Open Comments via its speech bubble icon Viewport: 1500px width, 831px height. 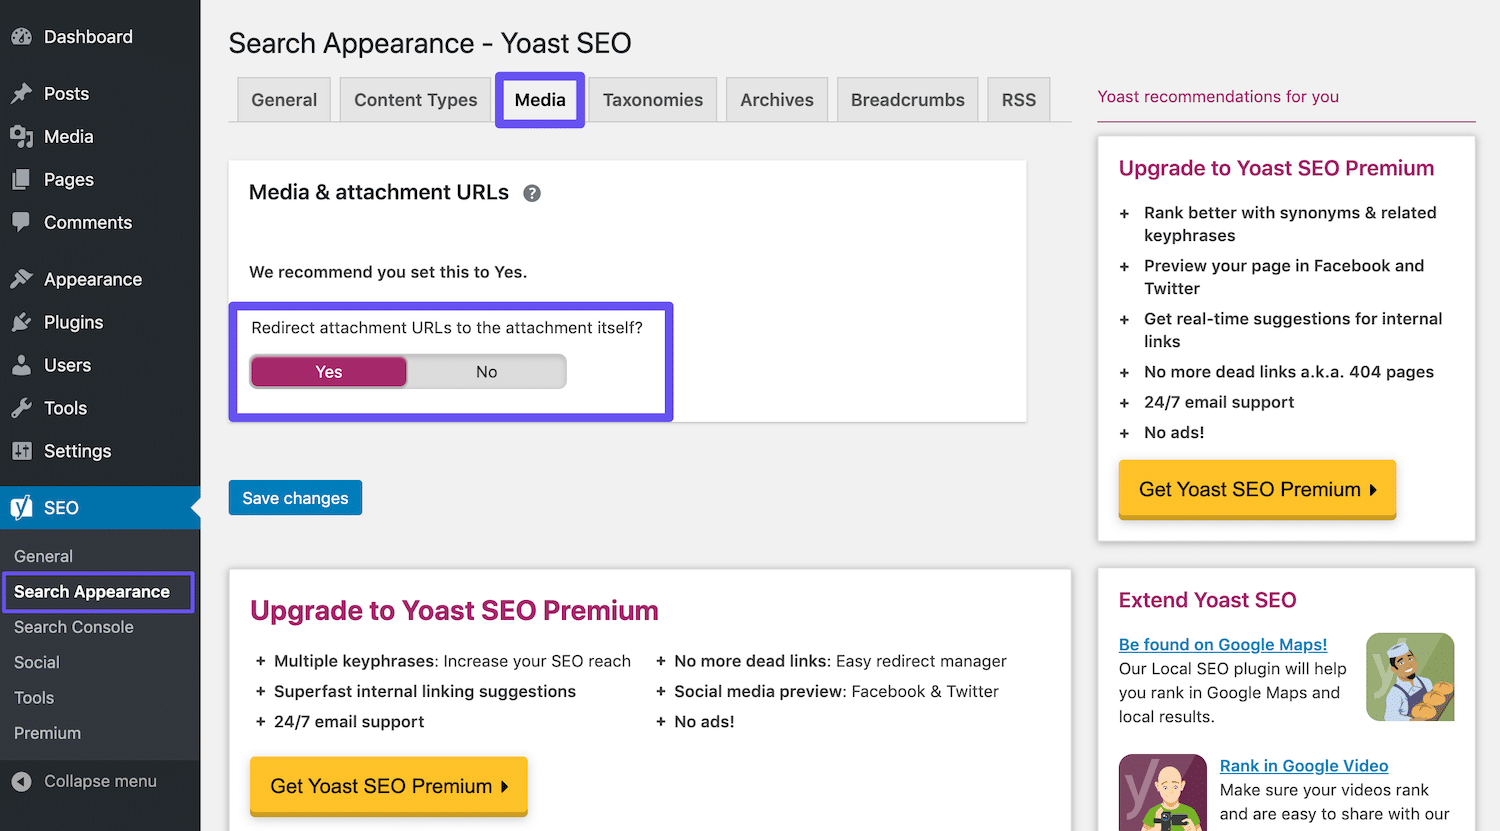(x=22, y=222)
